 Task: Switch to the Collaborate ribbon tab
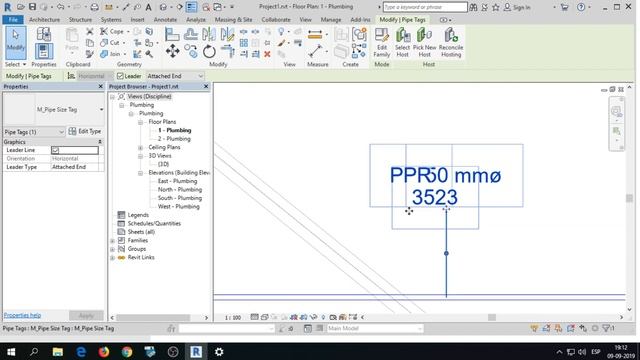(x=276, y=20)
